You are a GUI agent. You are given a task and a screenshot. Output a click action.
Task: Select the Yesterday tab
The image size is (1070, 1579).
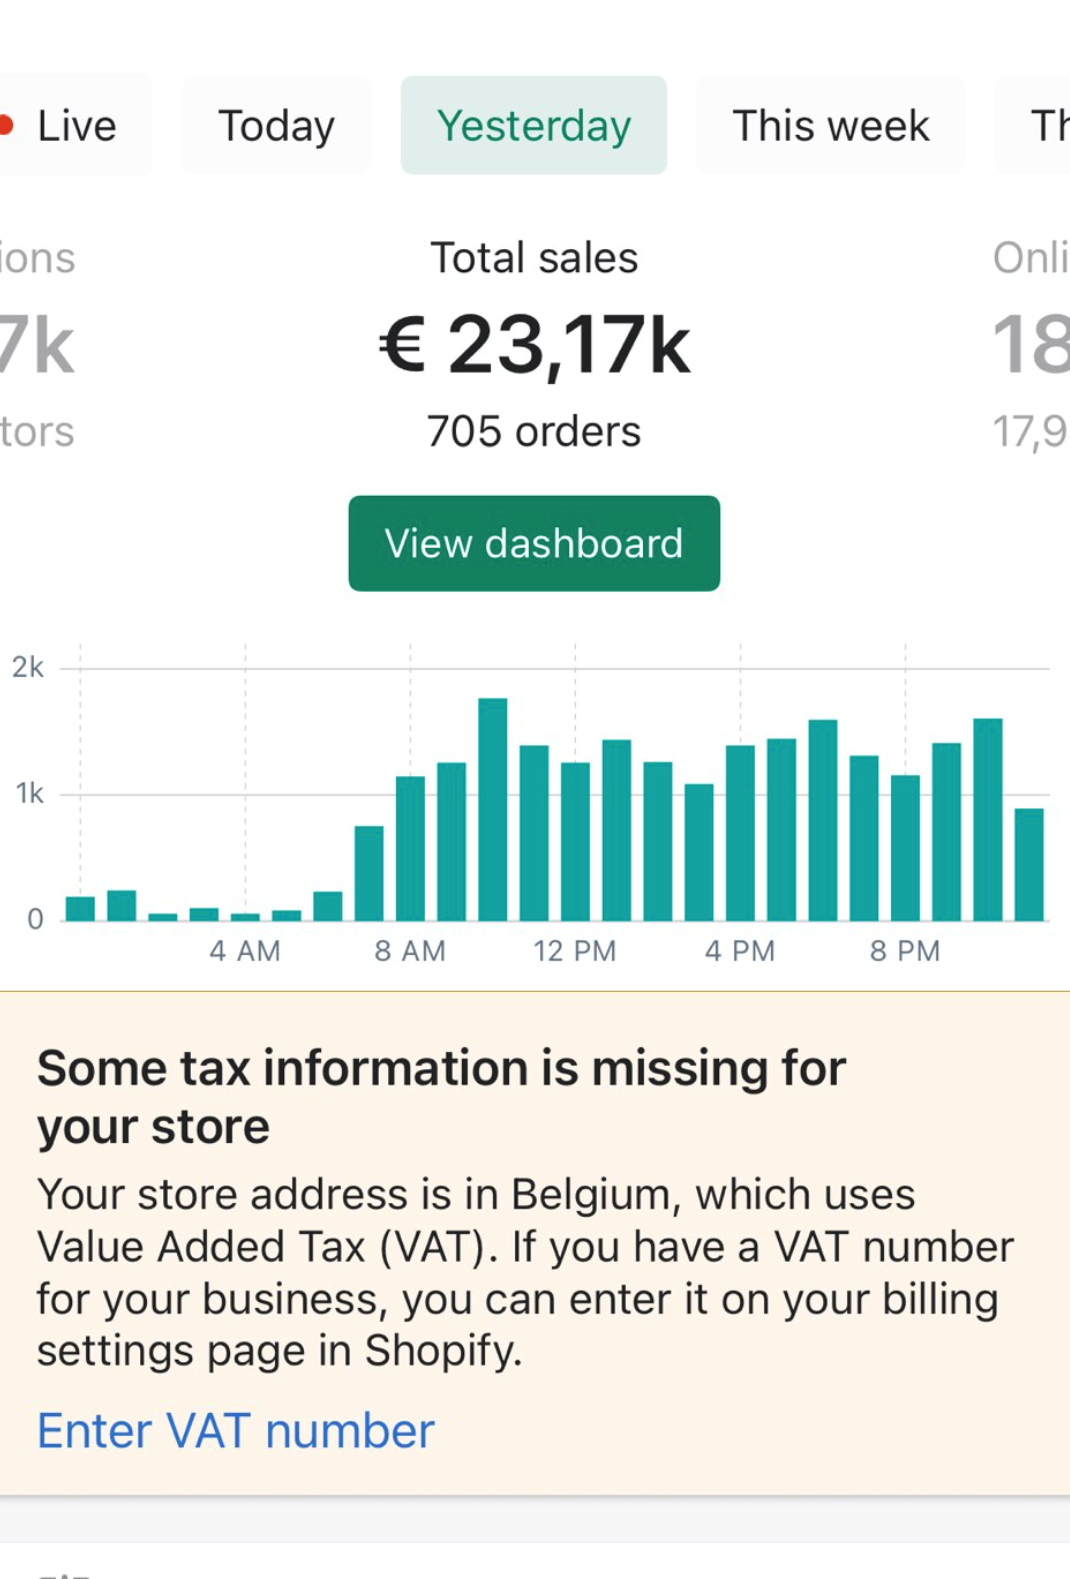tap(534, 126)
